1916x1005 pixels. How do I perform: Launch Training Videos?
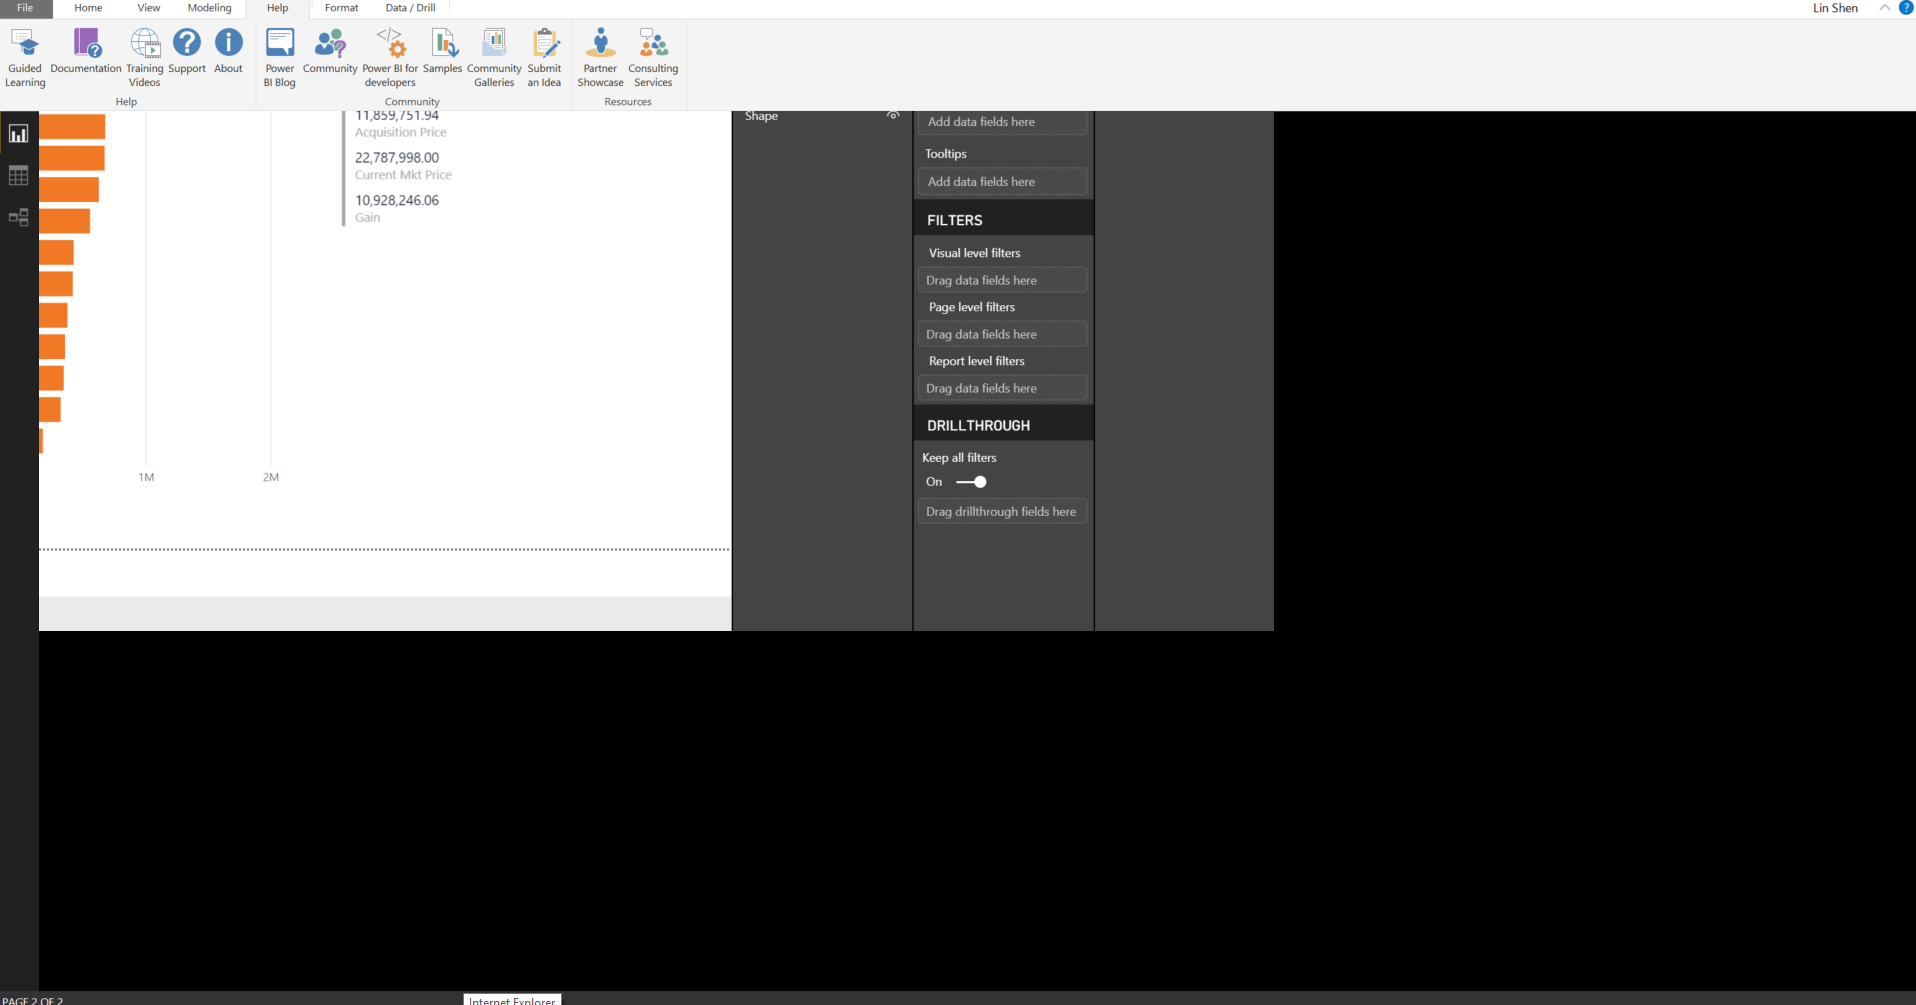click(145, 58)
